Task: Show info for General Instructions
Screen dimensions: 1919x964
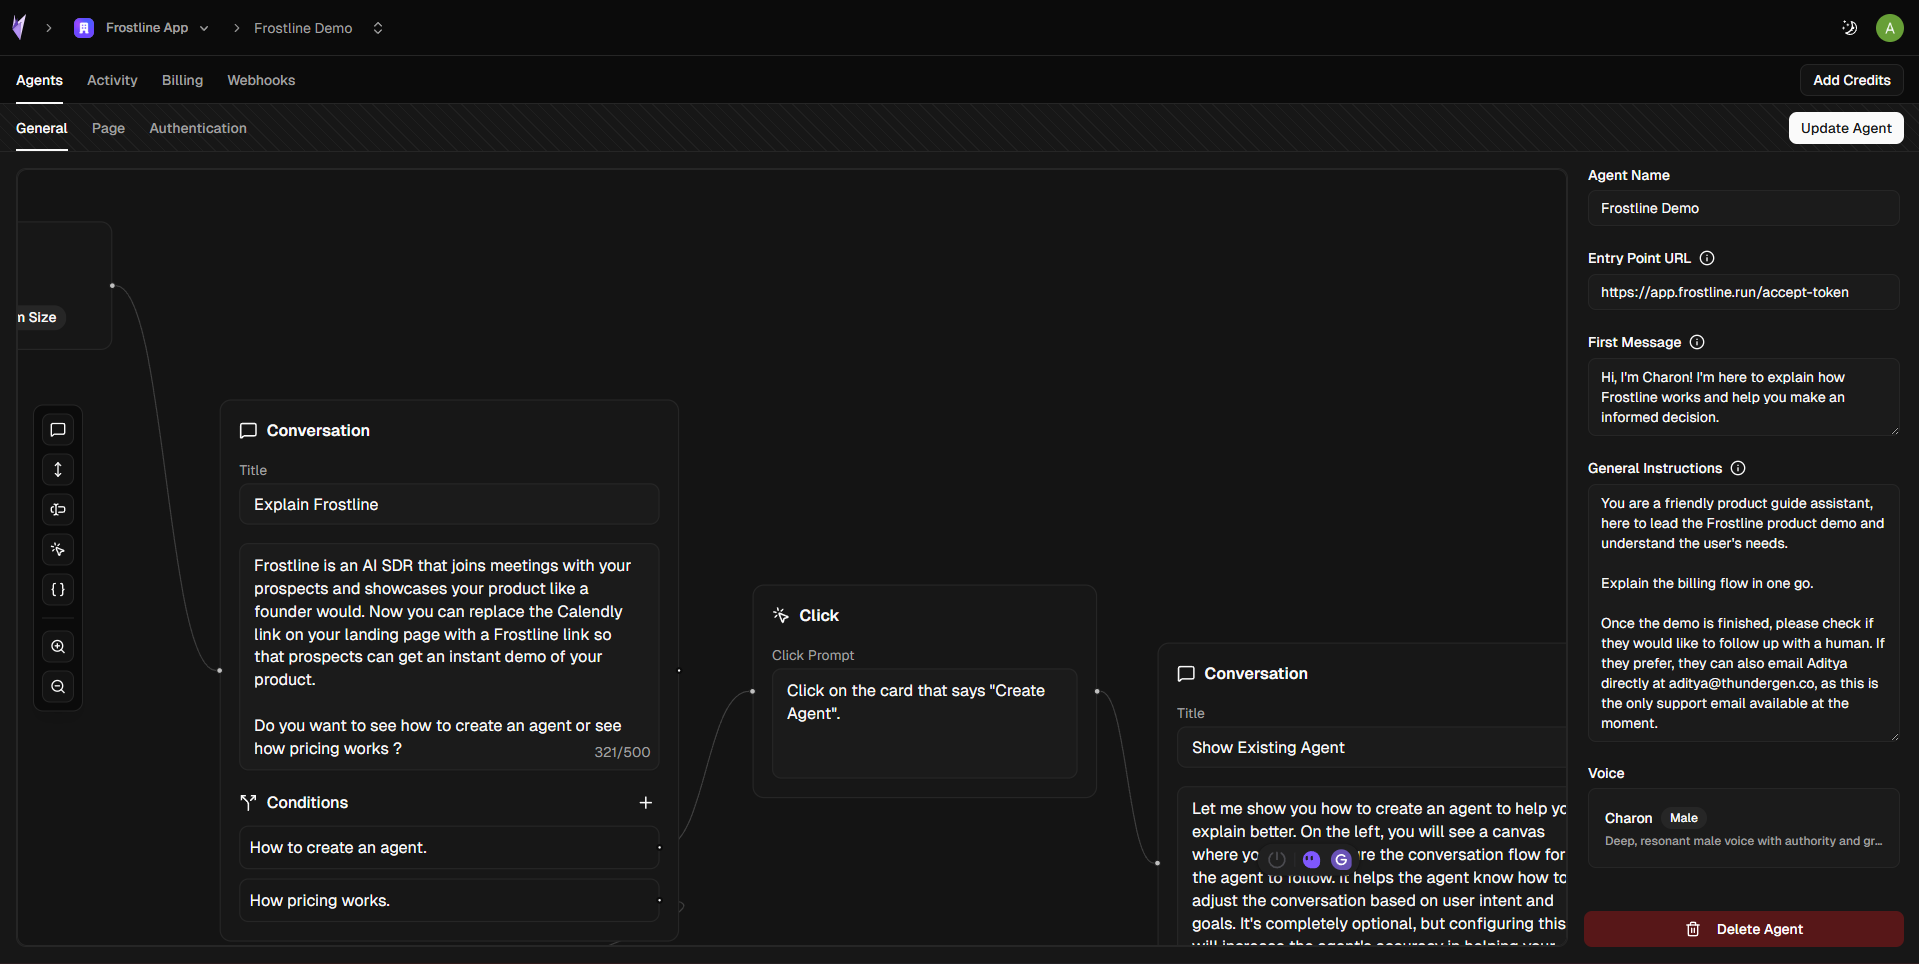Action: coord(1738,468)
